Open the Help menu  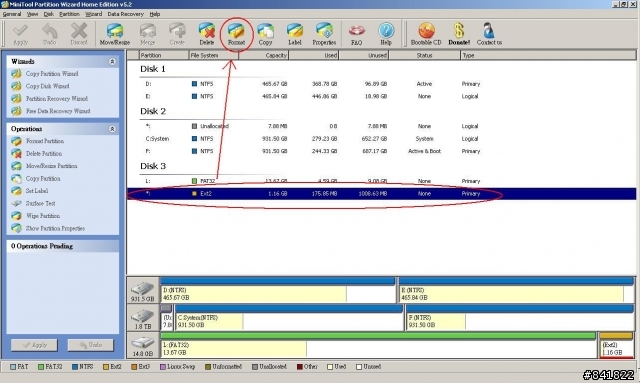tap(155, 14)
